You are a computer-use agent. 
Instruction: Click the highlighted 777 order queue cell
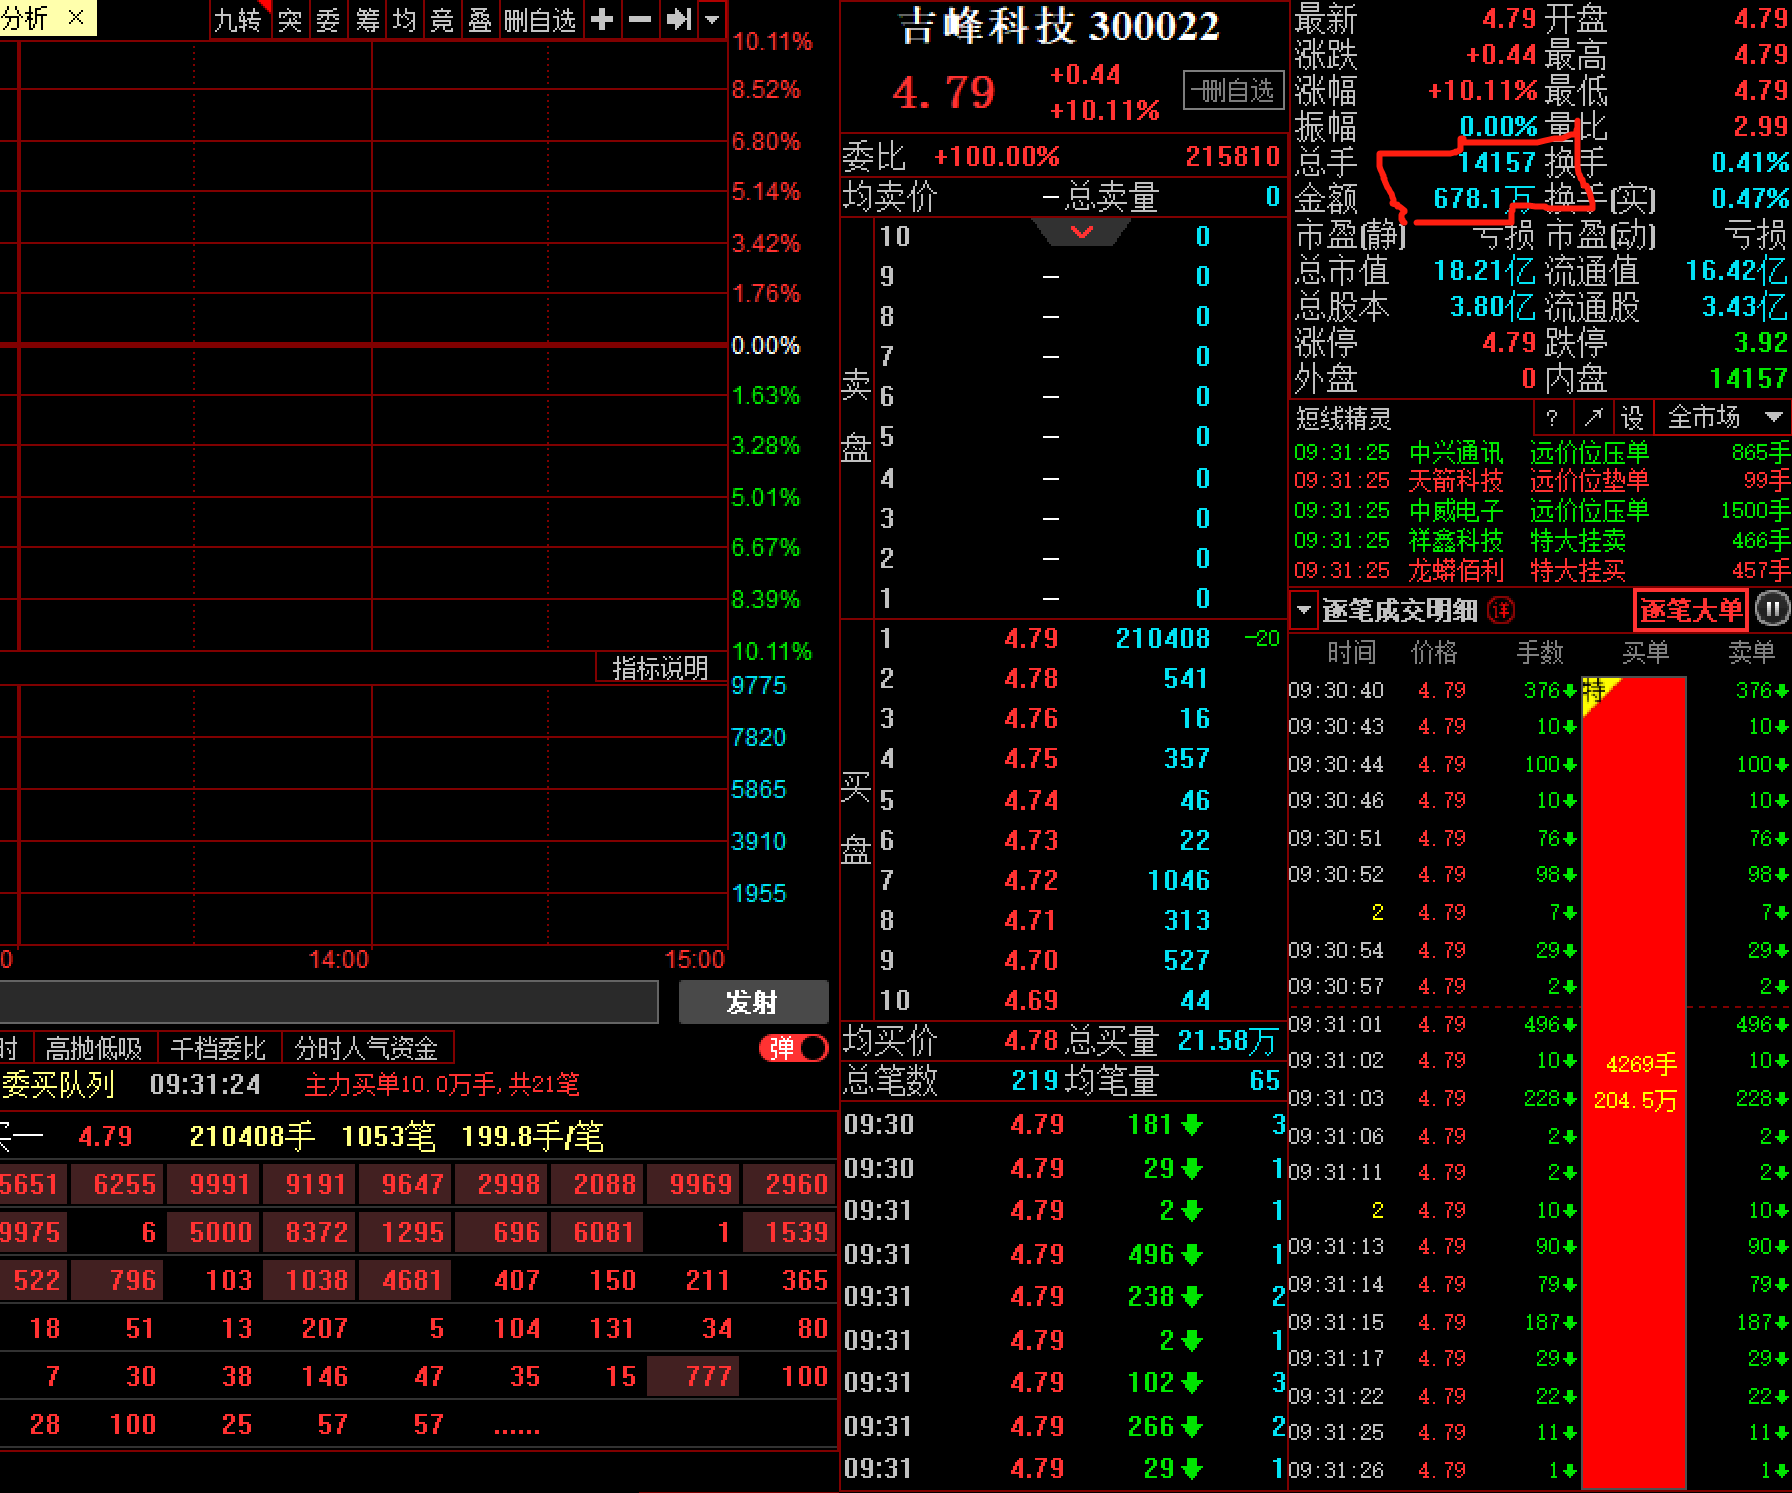pyautogui.click(x=694, y=1376)
